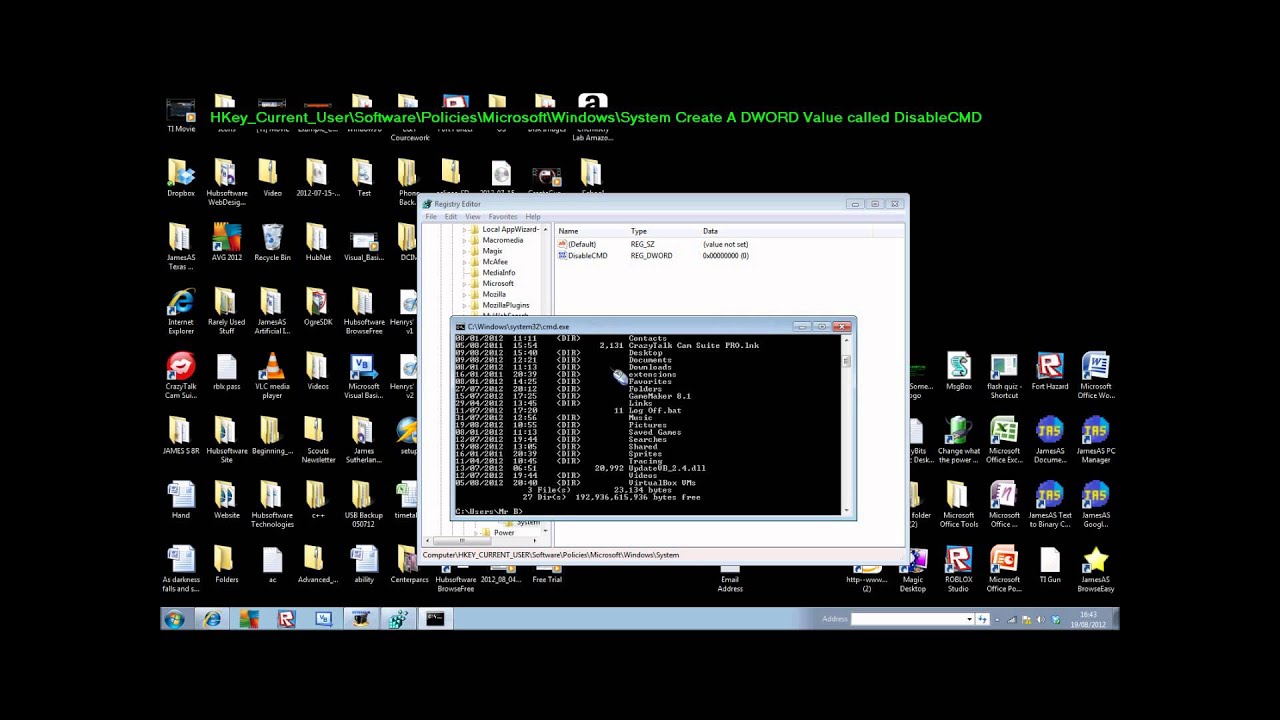The image size is (1280, 720).
Task: Open the ROBLOX Studio desktop shortcut
Action: click(959, 568)
